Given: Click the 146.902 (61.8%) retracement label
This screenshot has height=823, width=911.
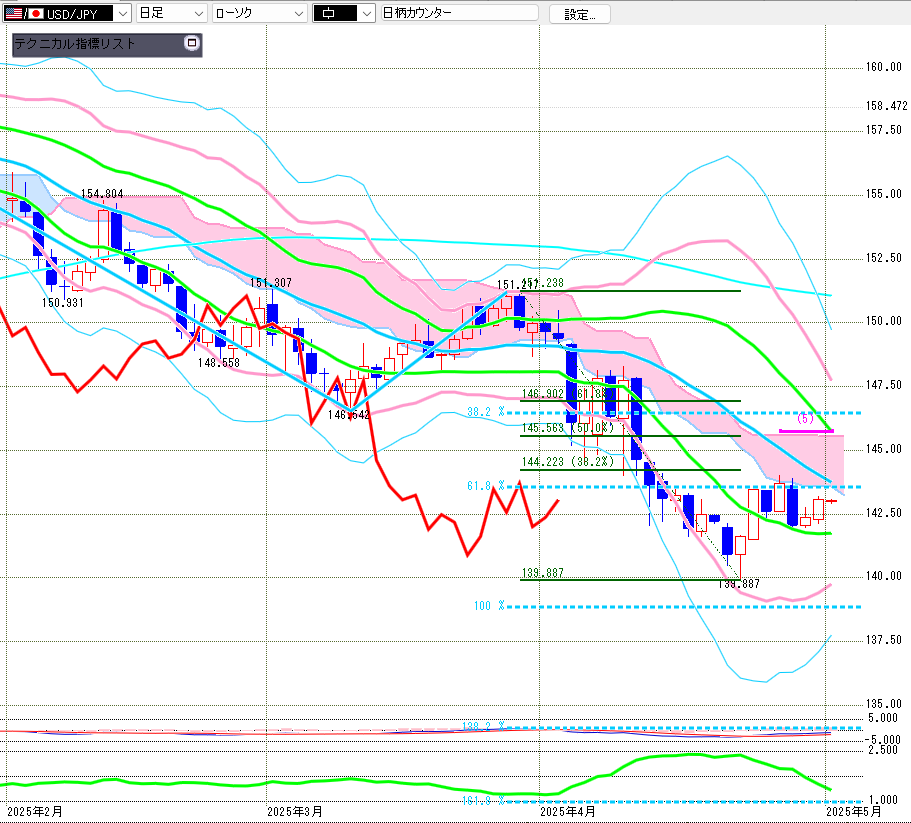Looking at the screenshot, I should point(568,394).
